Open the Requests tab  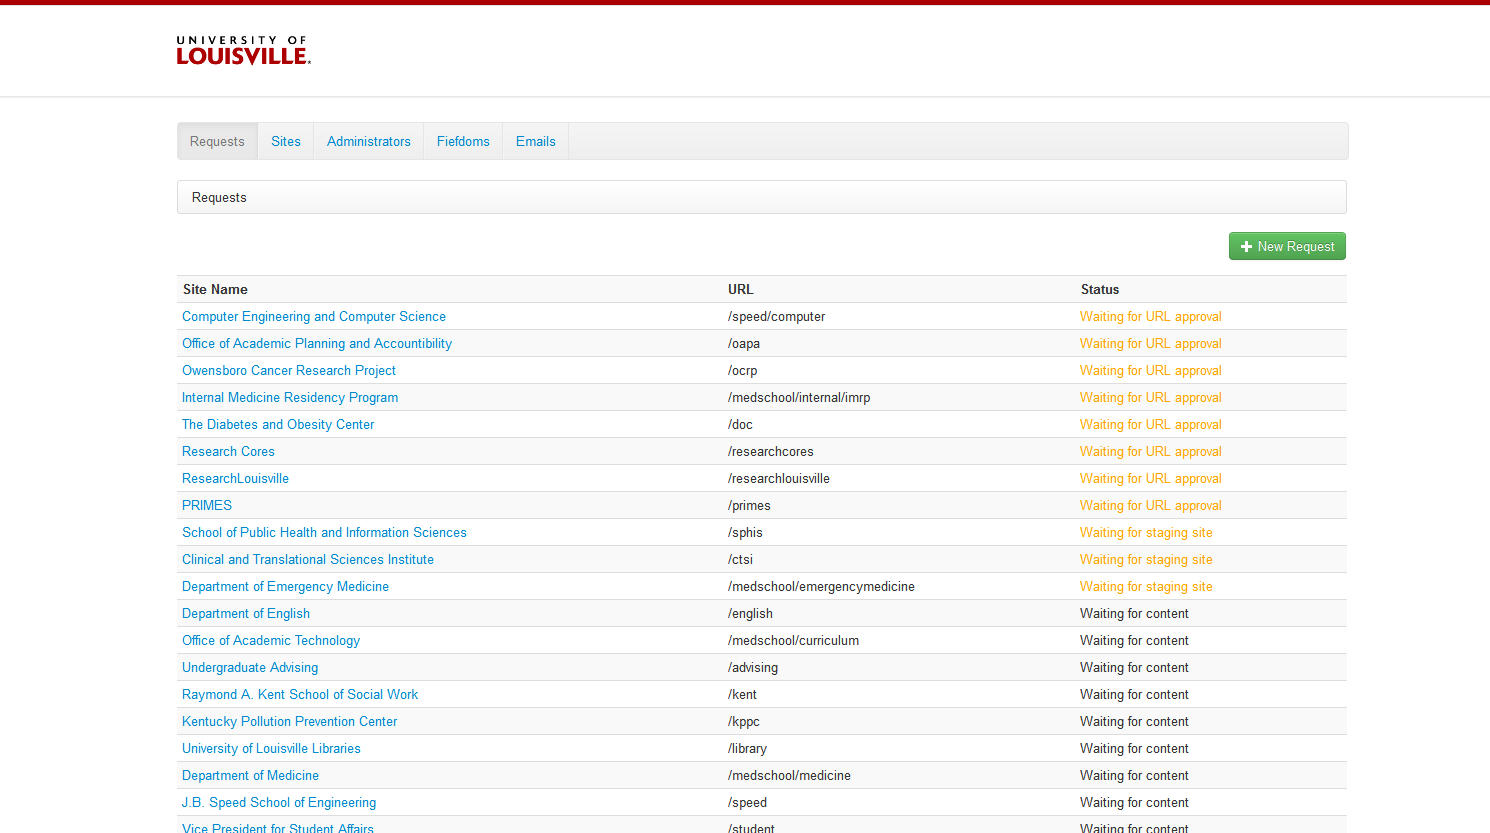(x=217, y=141)
